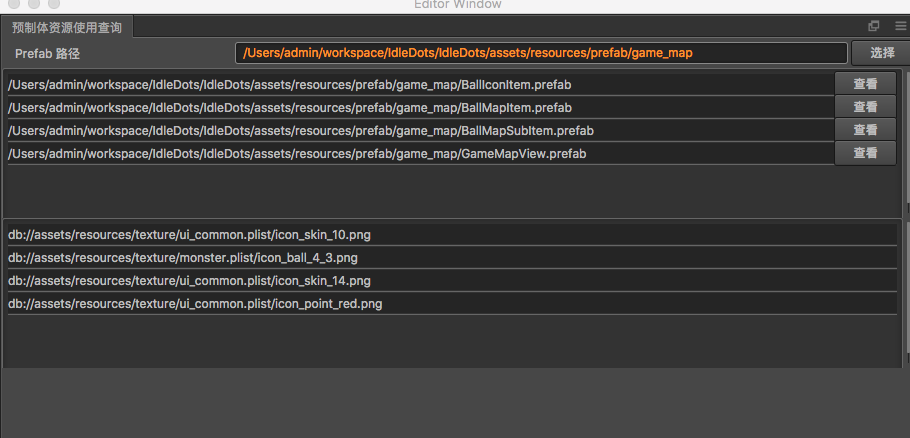Viewport: 910px width, 438px height.
Task: Click 查看 for BallMapSubItem.prefab
Action: point(865,130)
